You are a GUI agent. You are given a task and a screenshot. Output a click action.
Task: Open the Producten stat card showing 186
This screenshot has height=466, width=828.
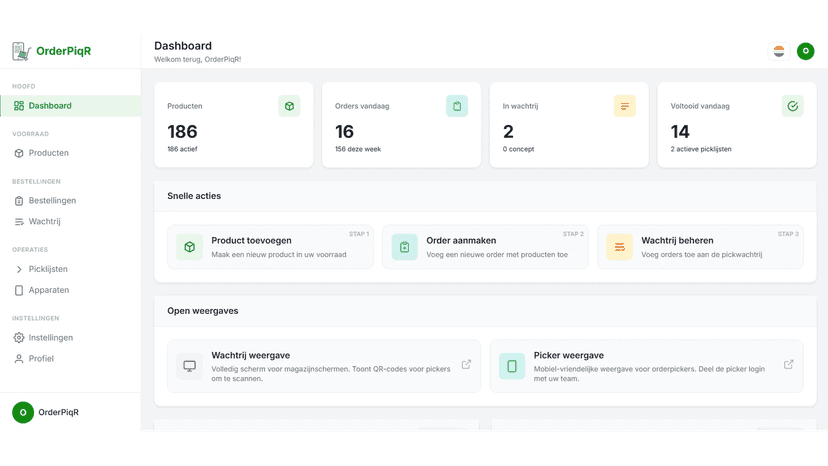click(x=233, y=125)
